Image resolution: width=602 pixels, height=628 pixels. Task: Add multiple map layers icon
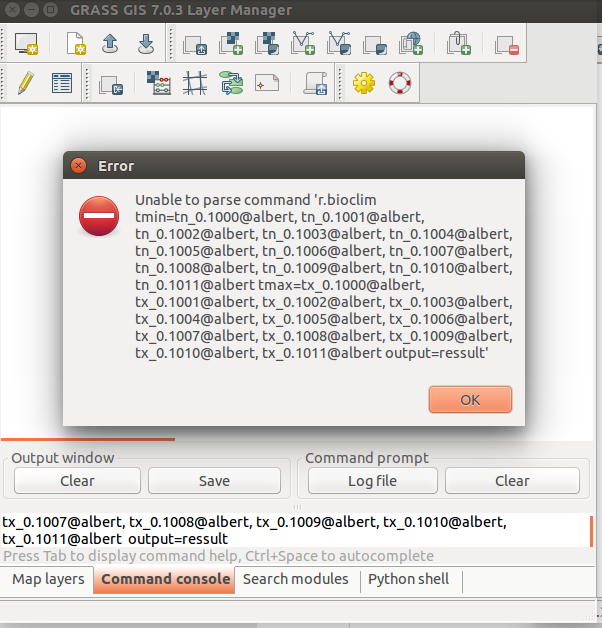tap(195, 44)
